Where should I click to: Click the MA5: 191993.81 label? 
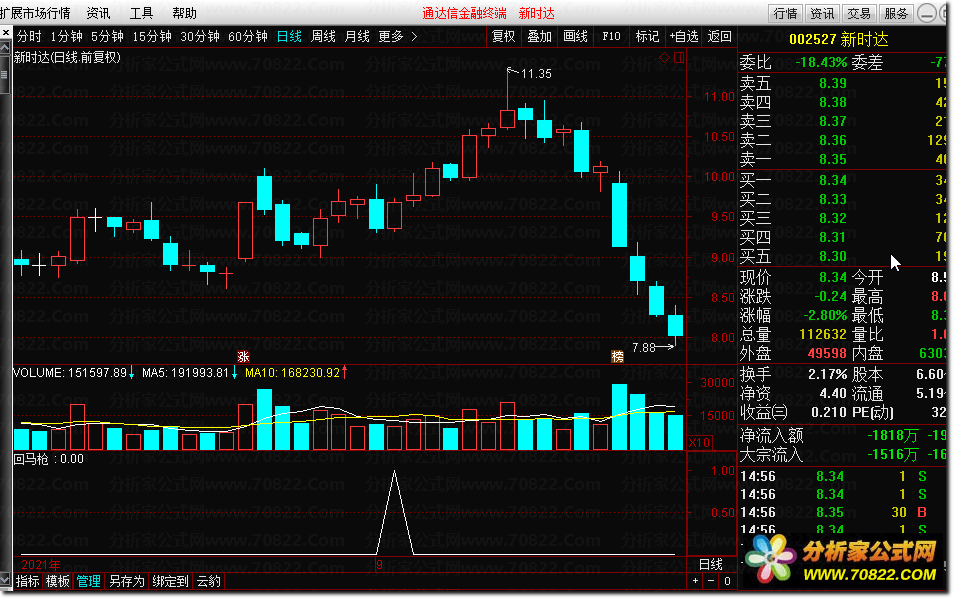point(186,372)
